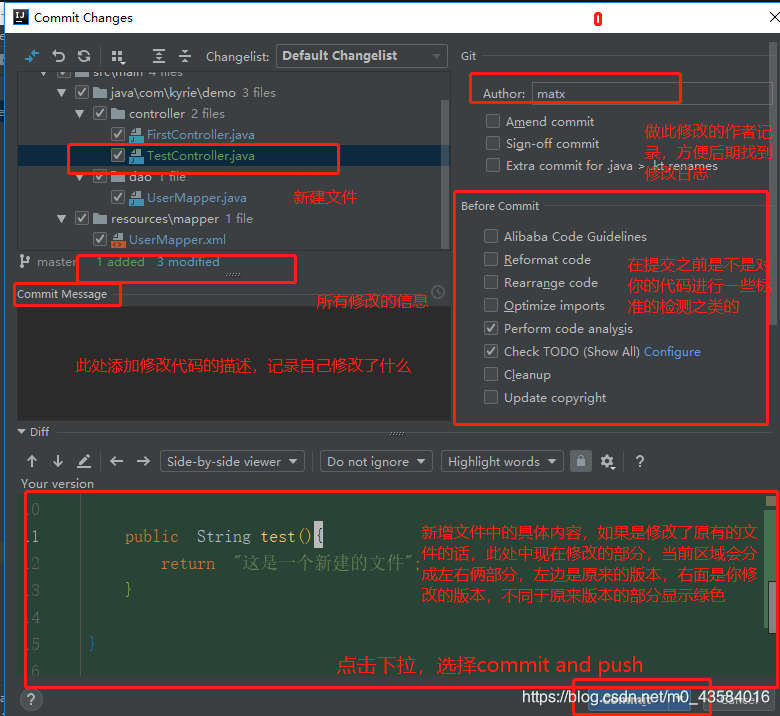
Task: Enable Update copyright checkbox
Action: point(490,397)
